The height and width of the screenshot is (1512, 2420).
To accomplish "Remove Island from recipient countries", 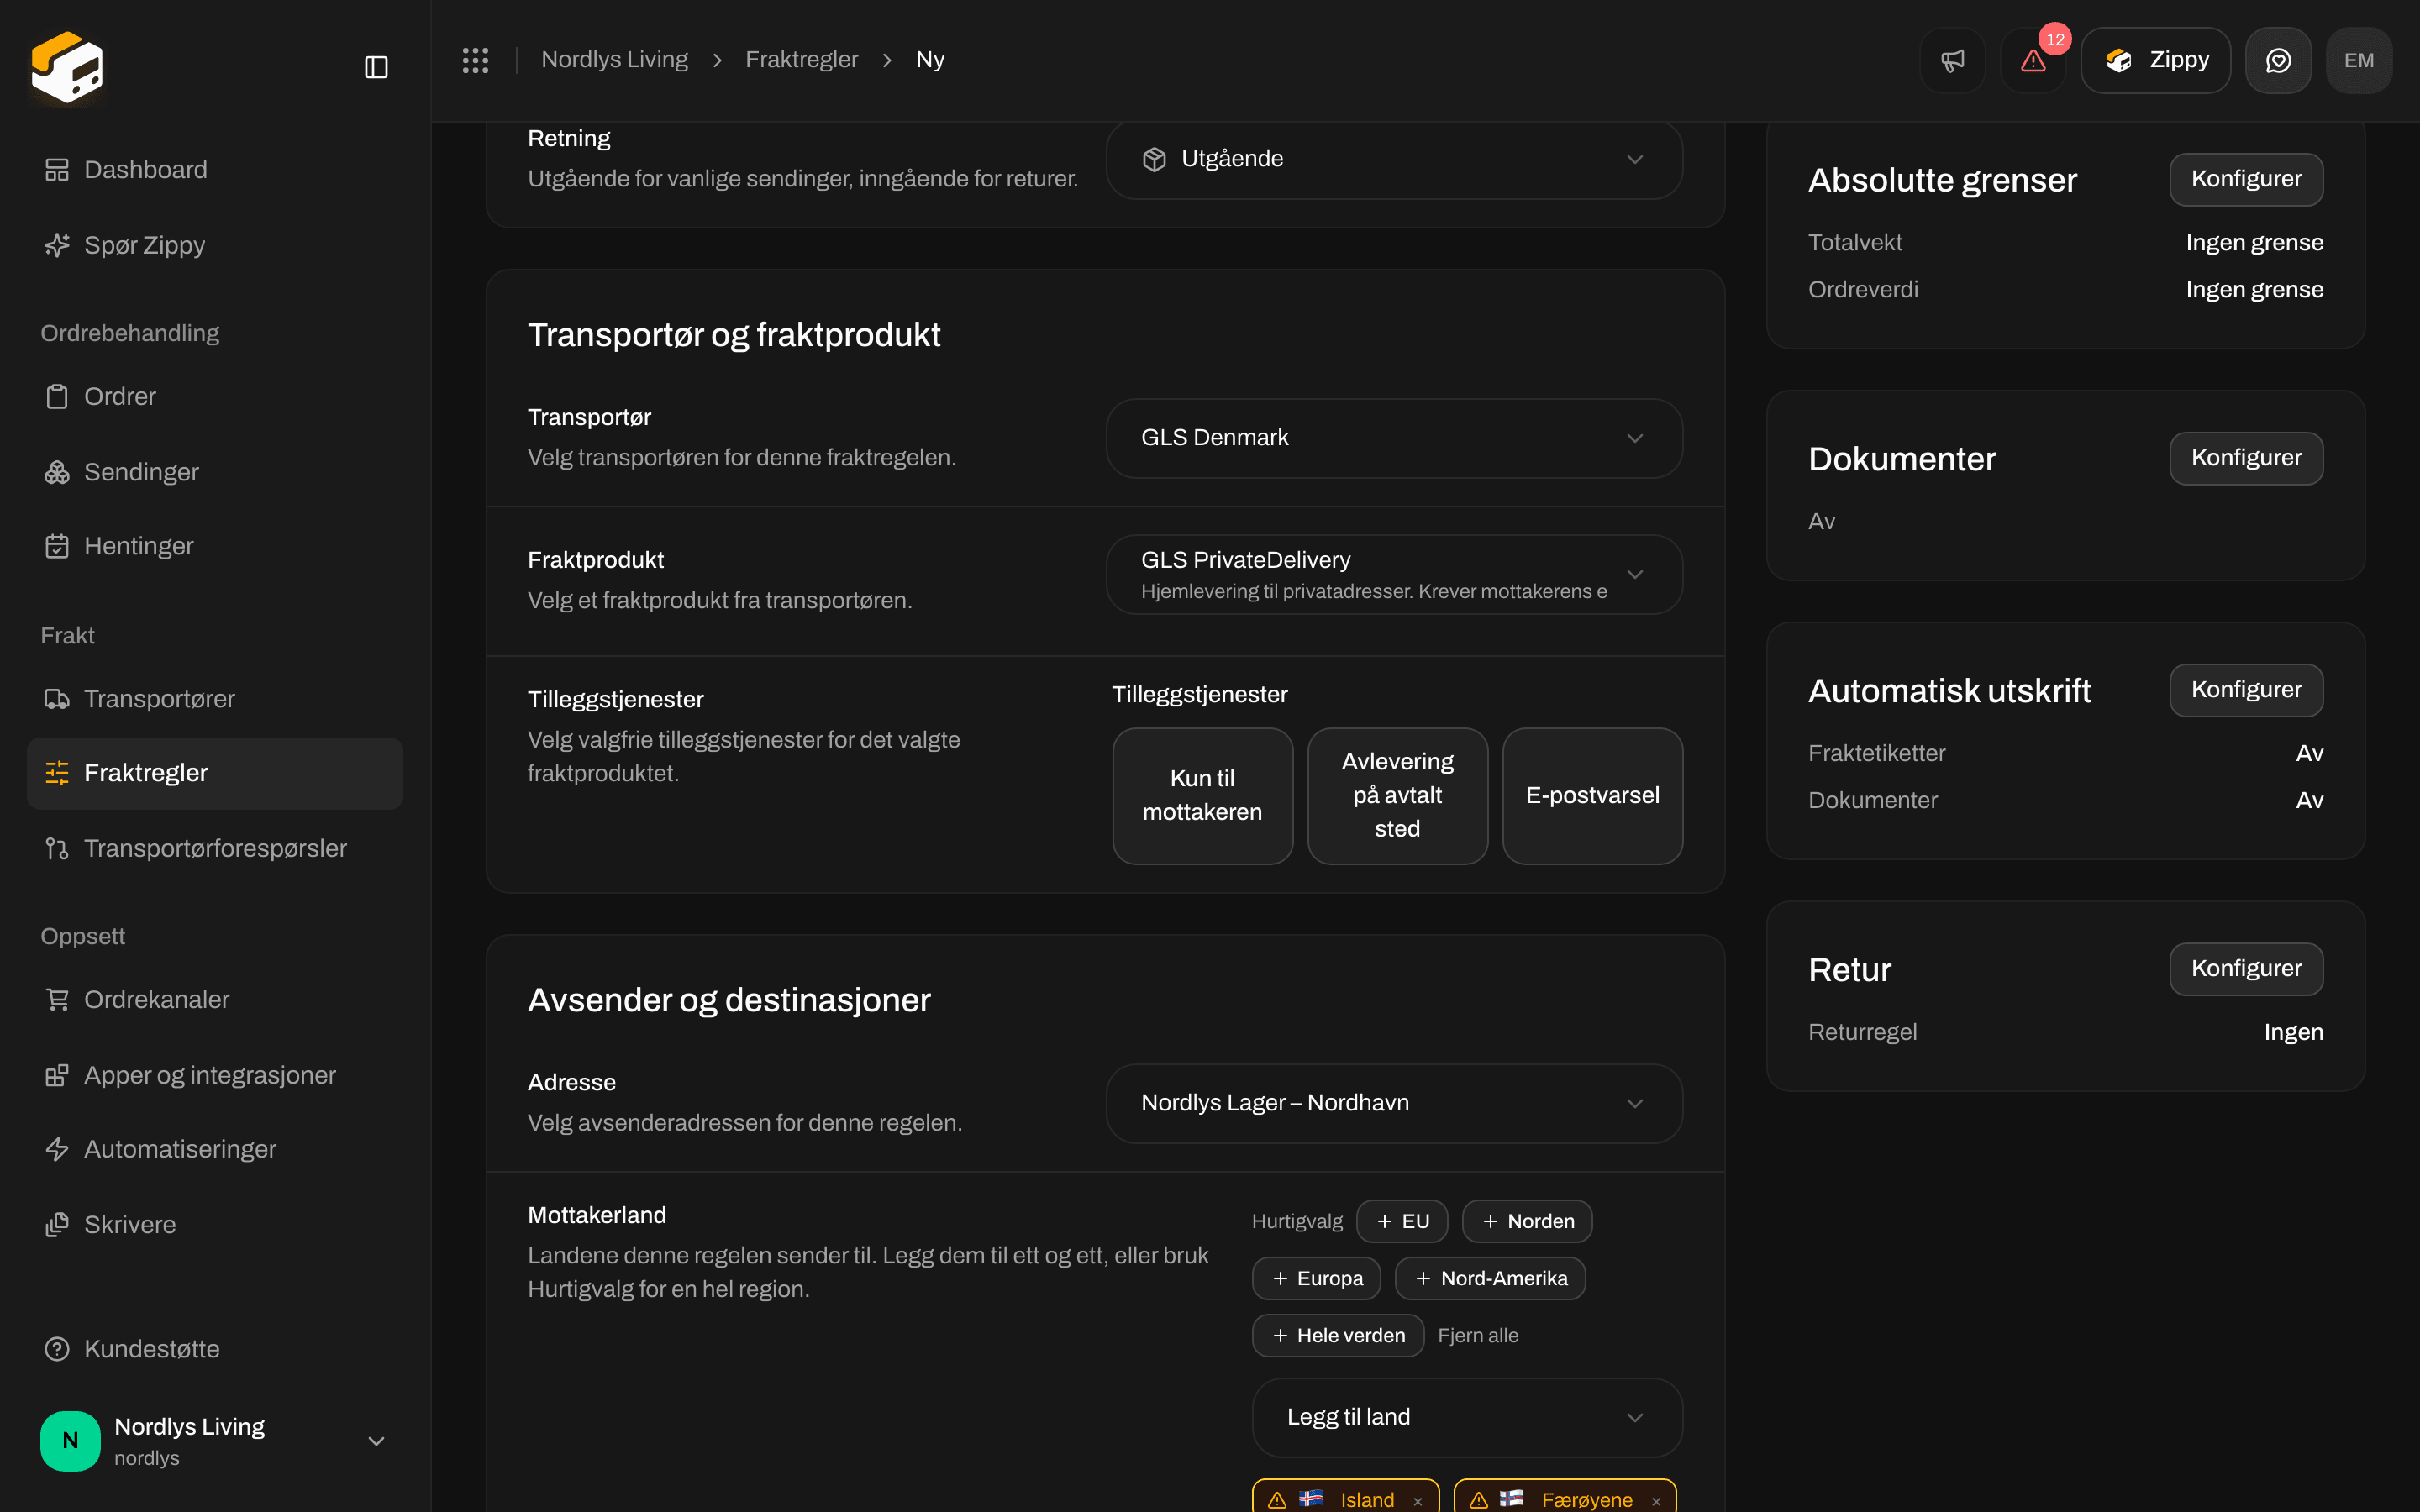I will tap(1418, 1501).
